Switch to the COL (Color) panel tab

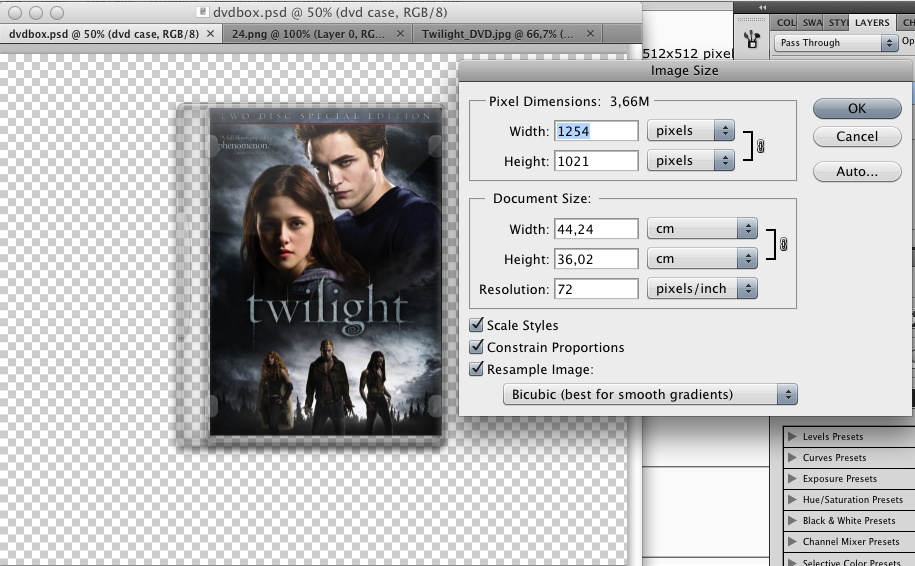[786, 23]
